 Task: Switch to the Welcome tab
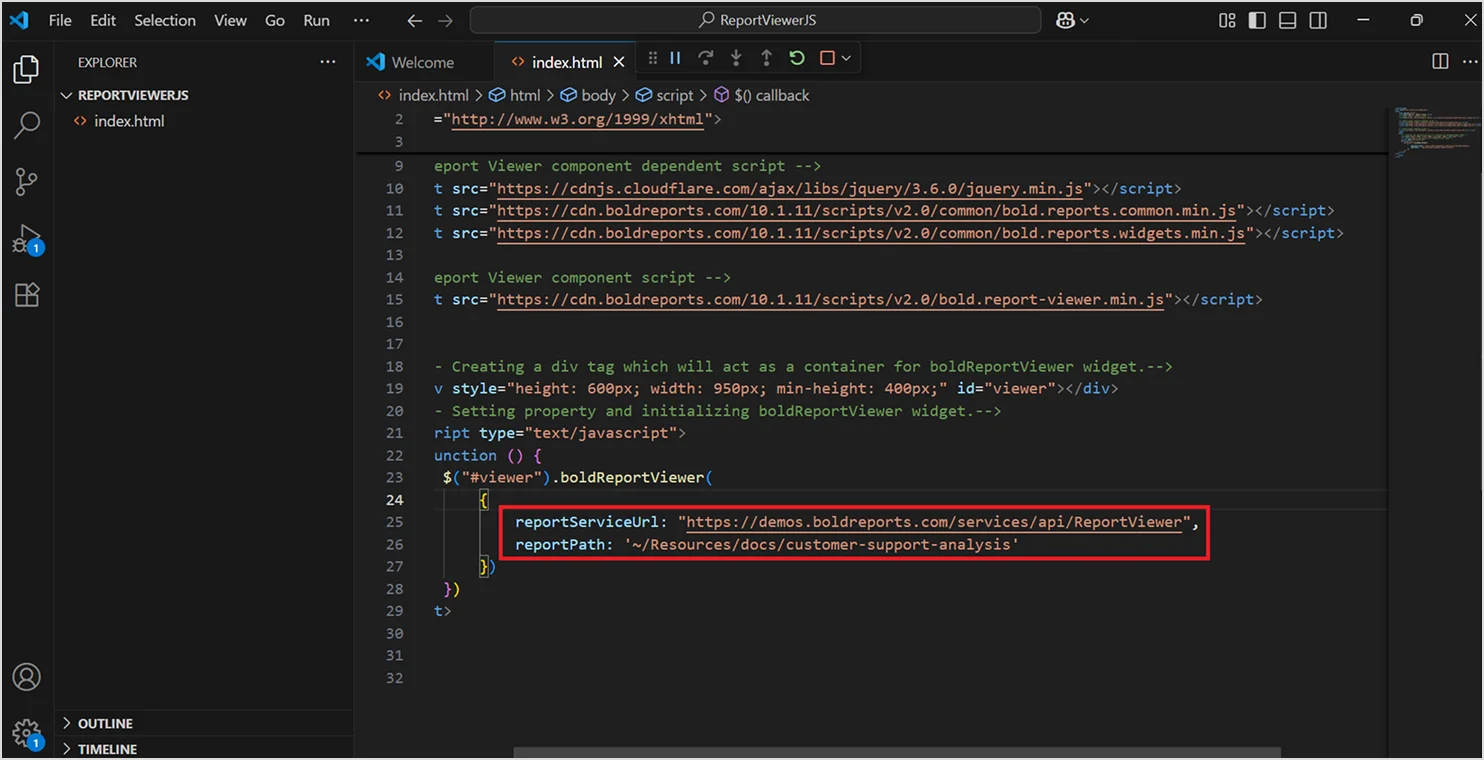424,62
